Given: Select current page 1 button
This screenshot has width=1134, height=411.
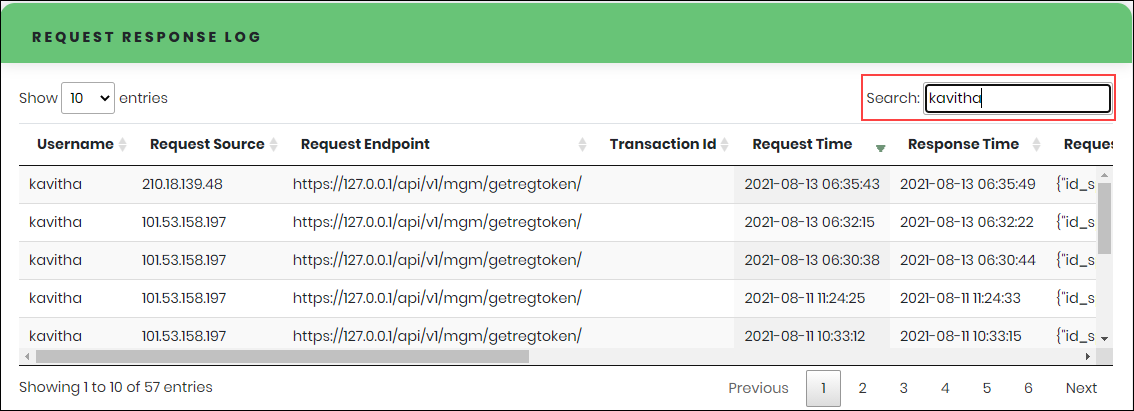Looking at the screenshot, I should pos(823,389).
